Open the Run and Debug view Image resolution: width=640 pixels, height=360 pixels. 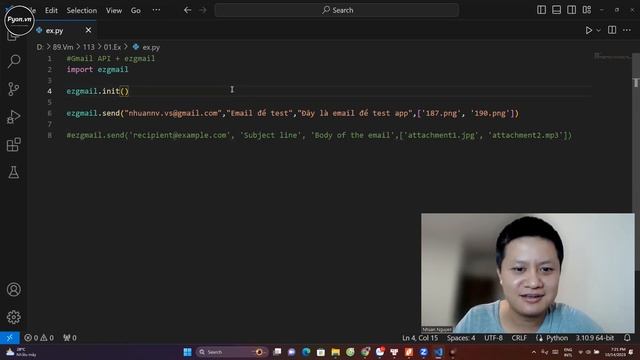pos(14,117)
